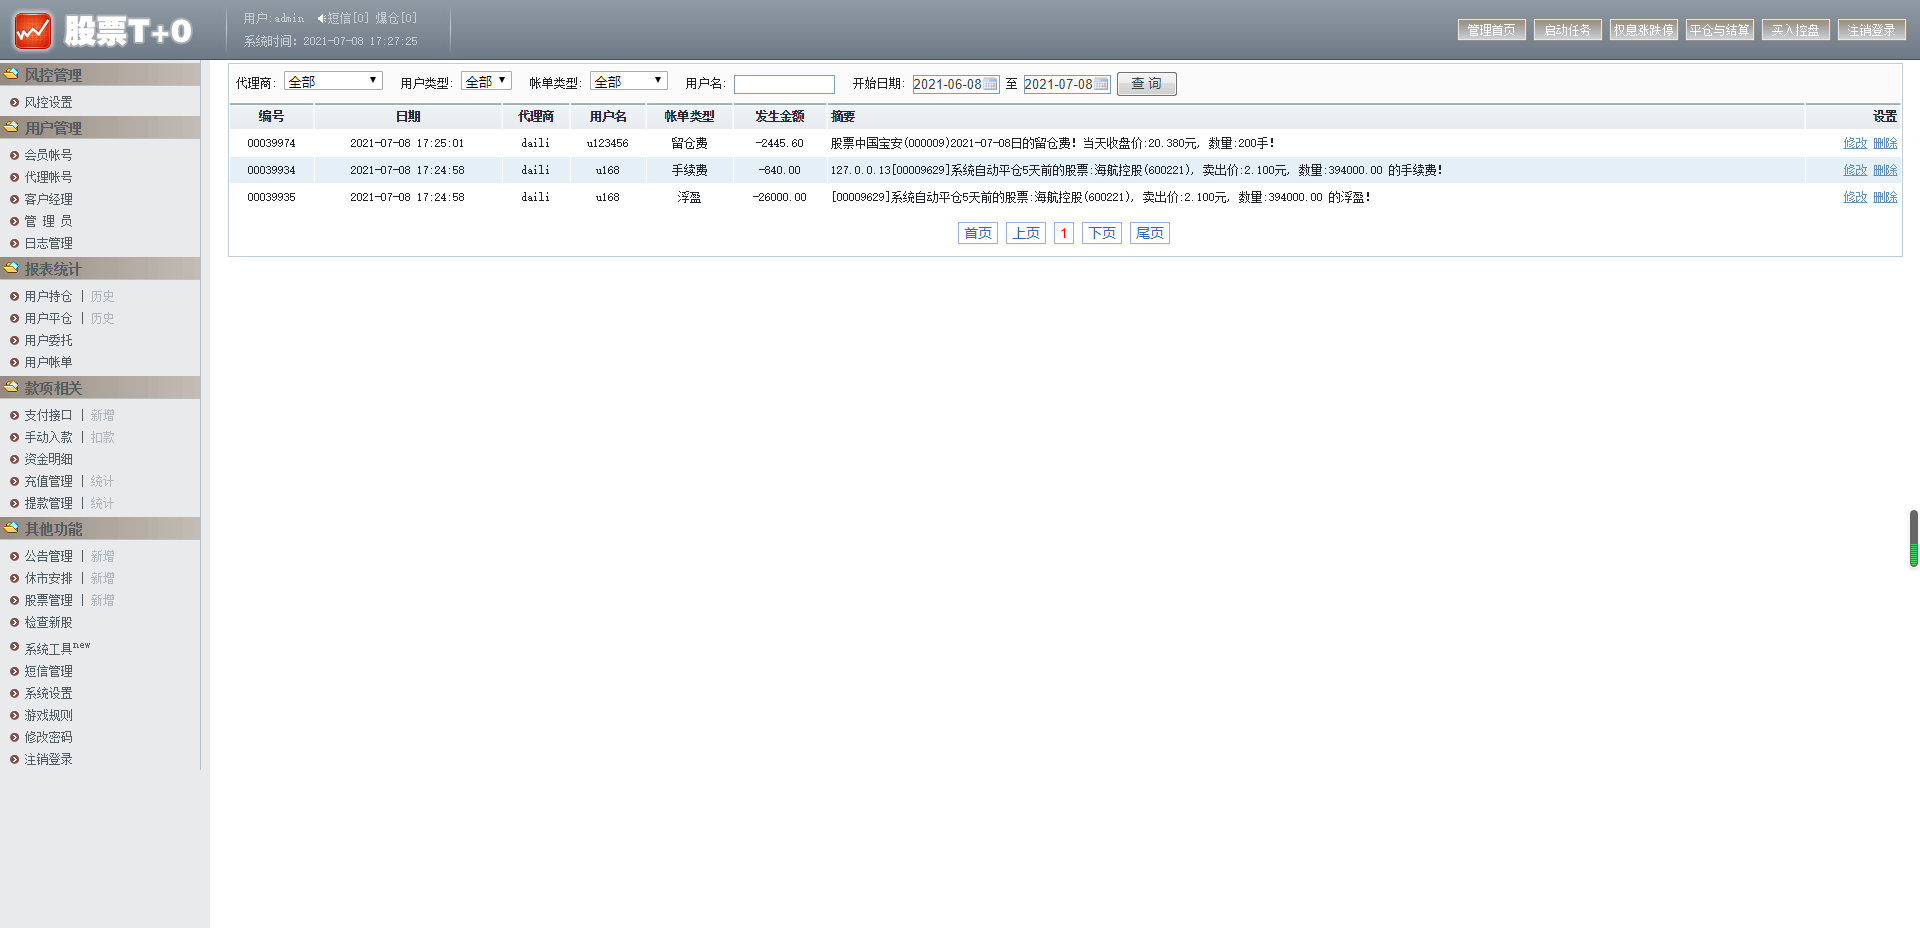Click 统计 beside 提款管理
1920x928 pixels.
pyautogui.click(x=102, y=503)
